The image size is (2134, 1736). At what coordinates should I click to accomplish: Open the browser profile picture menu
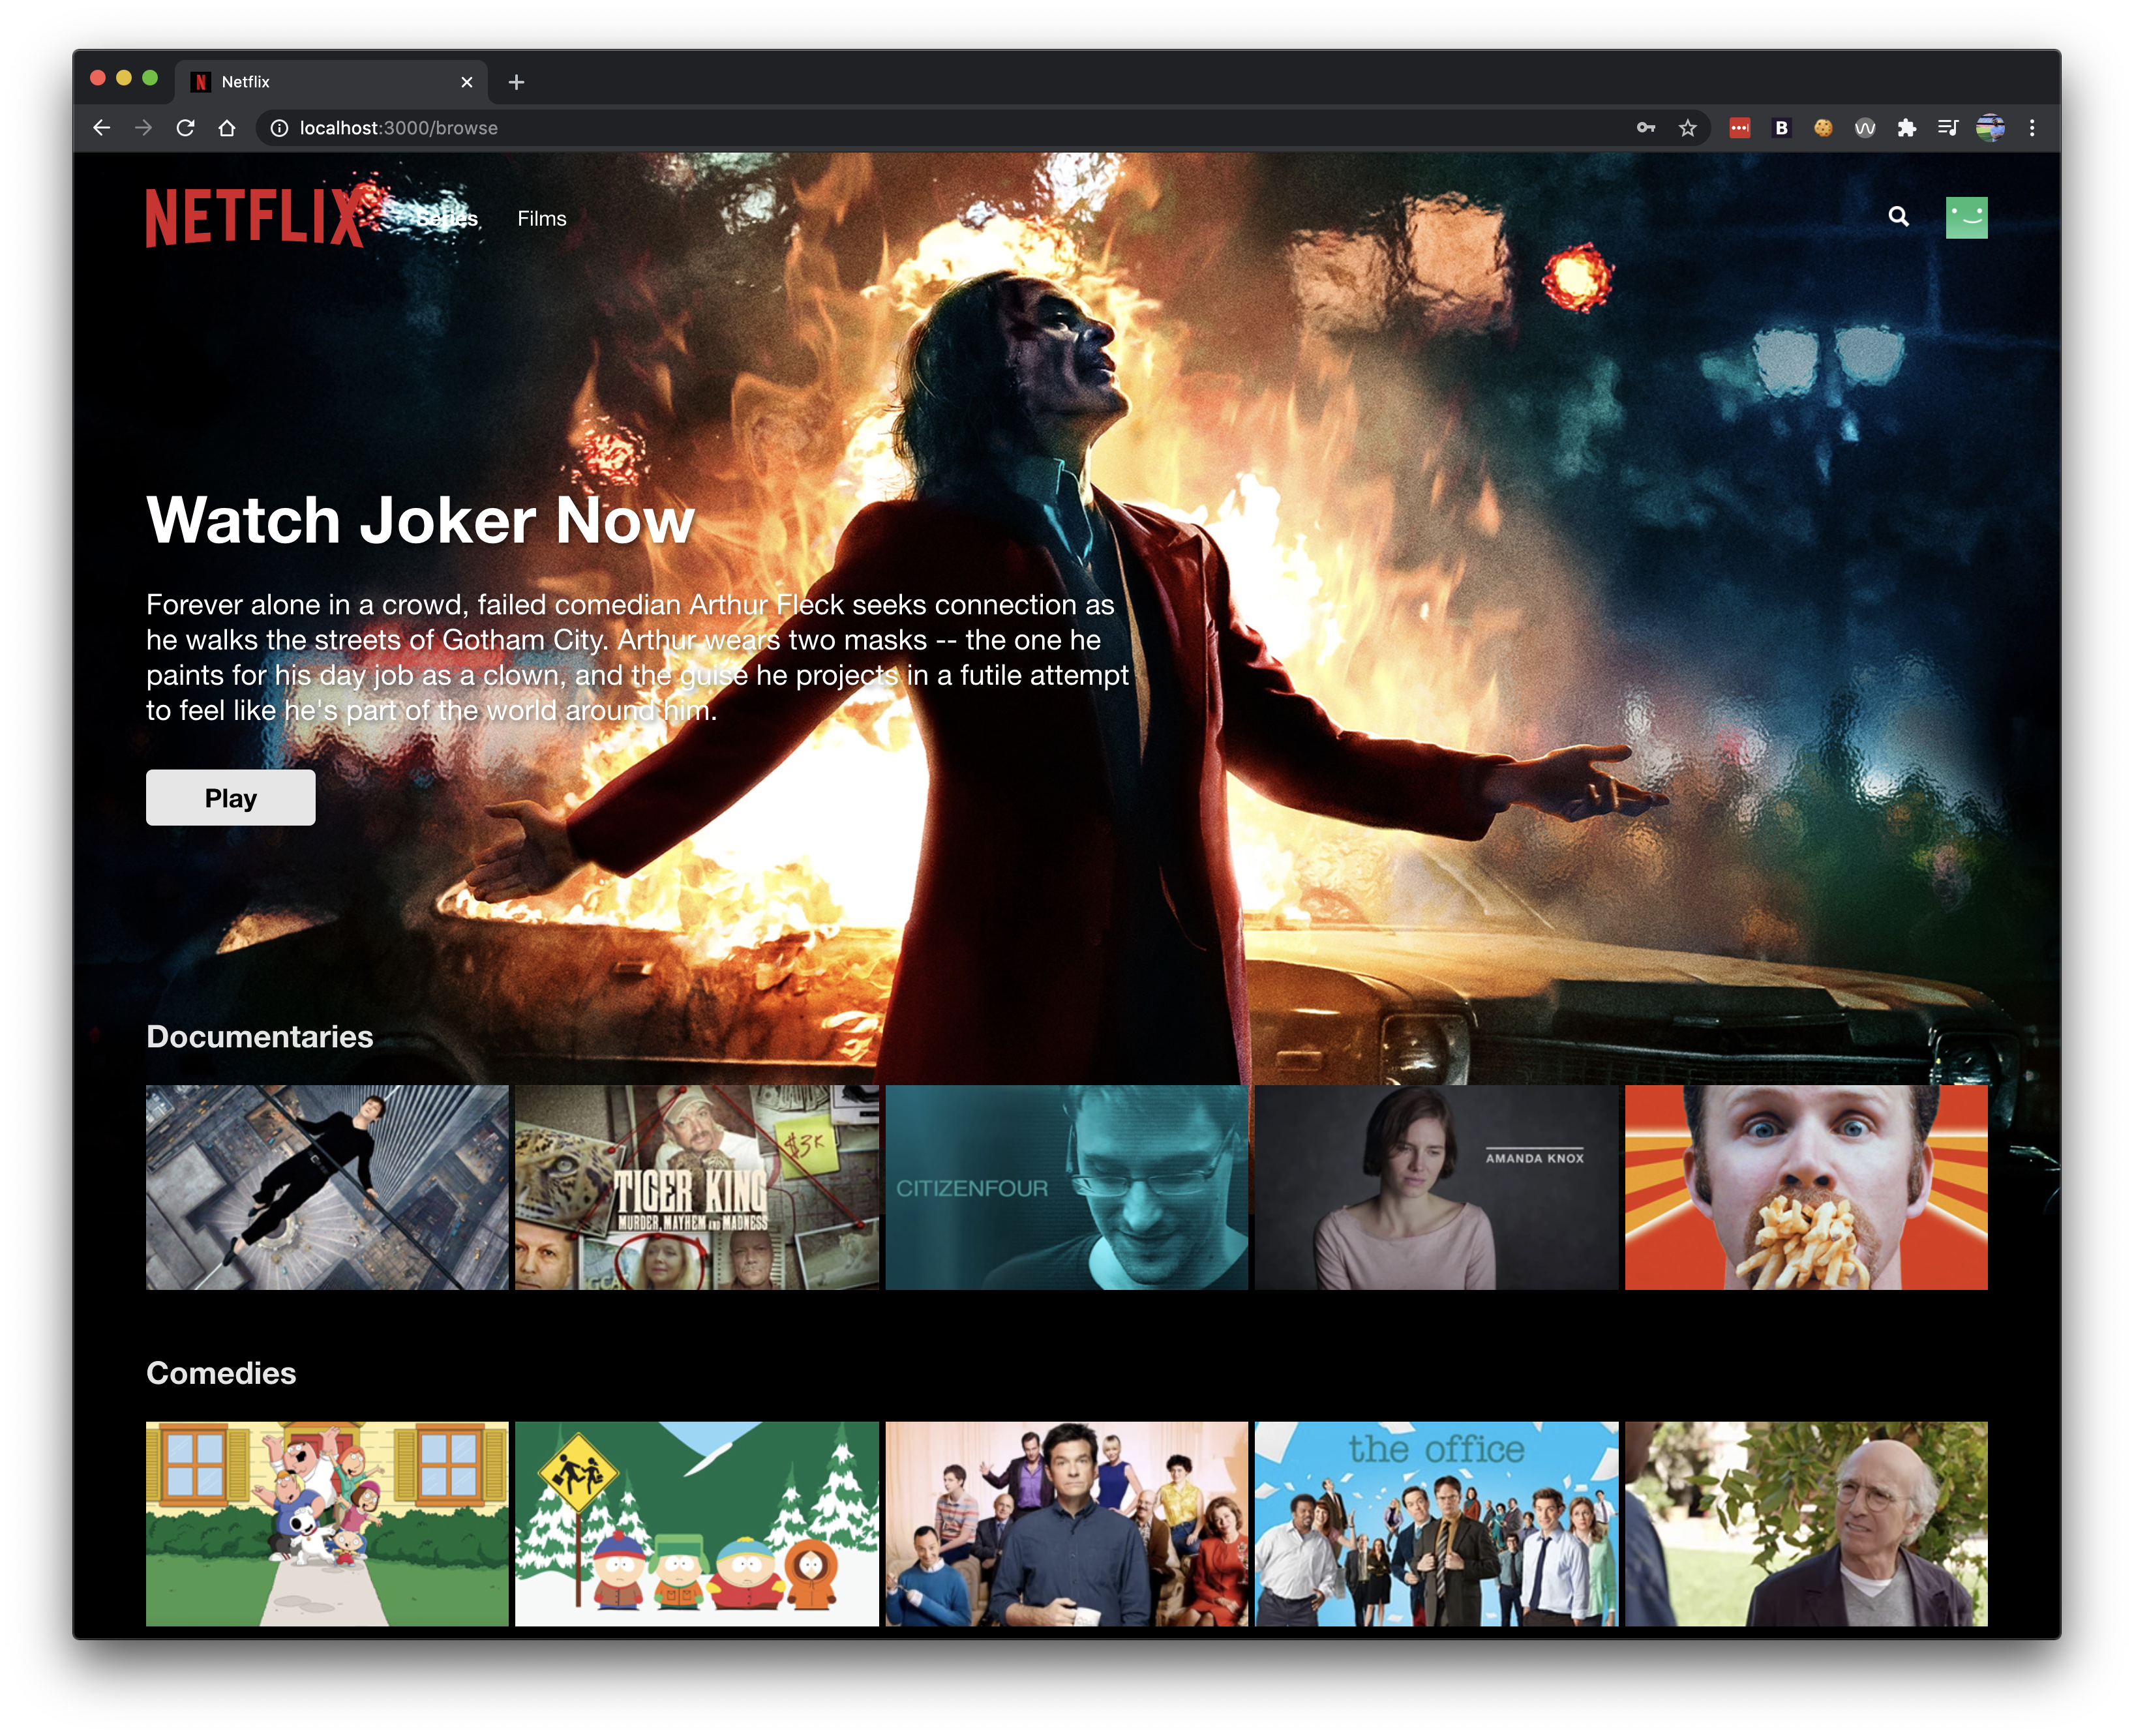pyautogui.click(x=1991, y=127)
